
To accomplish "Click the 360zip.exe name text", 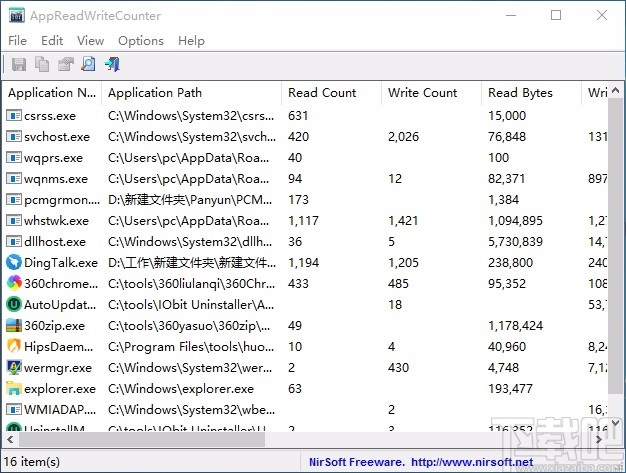I will pyautogui.click(x=54, y=325).
